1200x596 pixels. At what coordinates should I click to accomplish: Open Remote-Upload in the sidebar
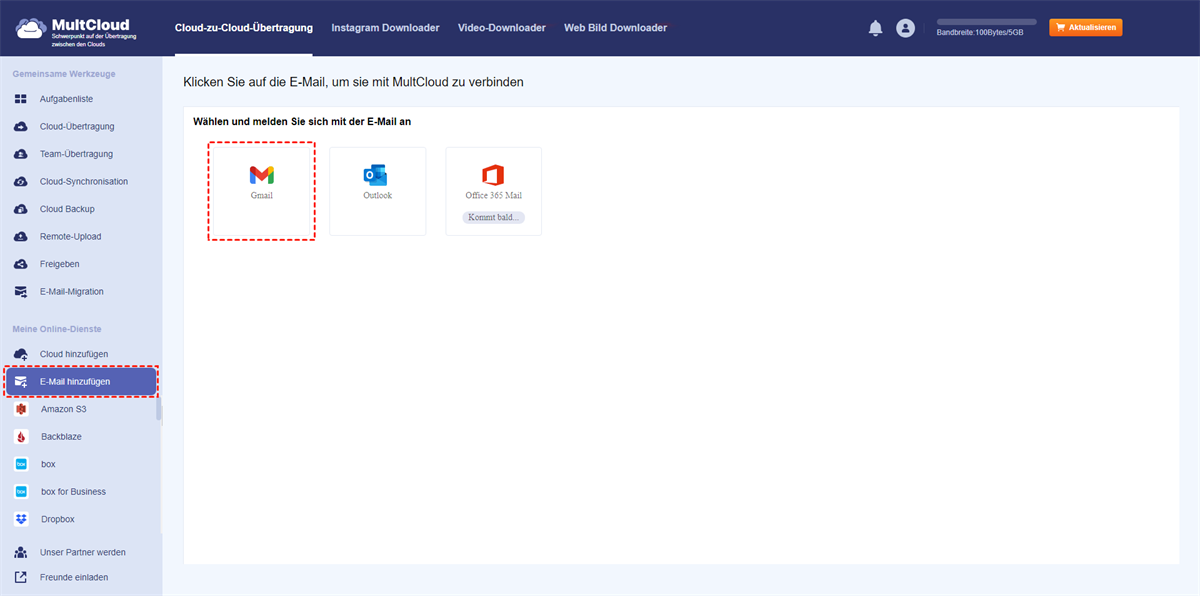[70, 237]
